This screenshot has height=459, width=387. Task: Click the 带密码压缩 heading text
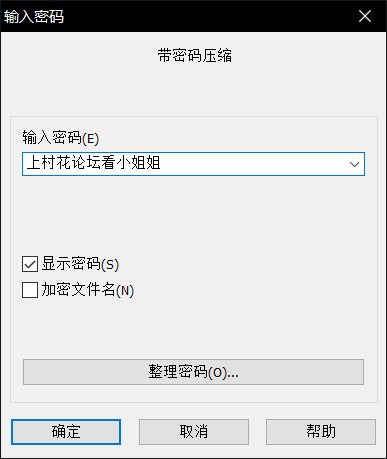(x=195, y=55)
